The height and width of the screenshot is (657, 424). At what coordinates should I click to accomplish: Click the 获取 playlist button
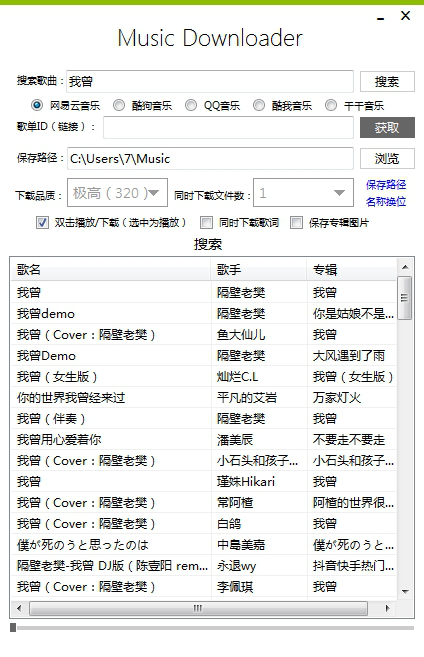point(387,127)
